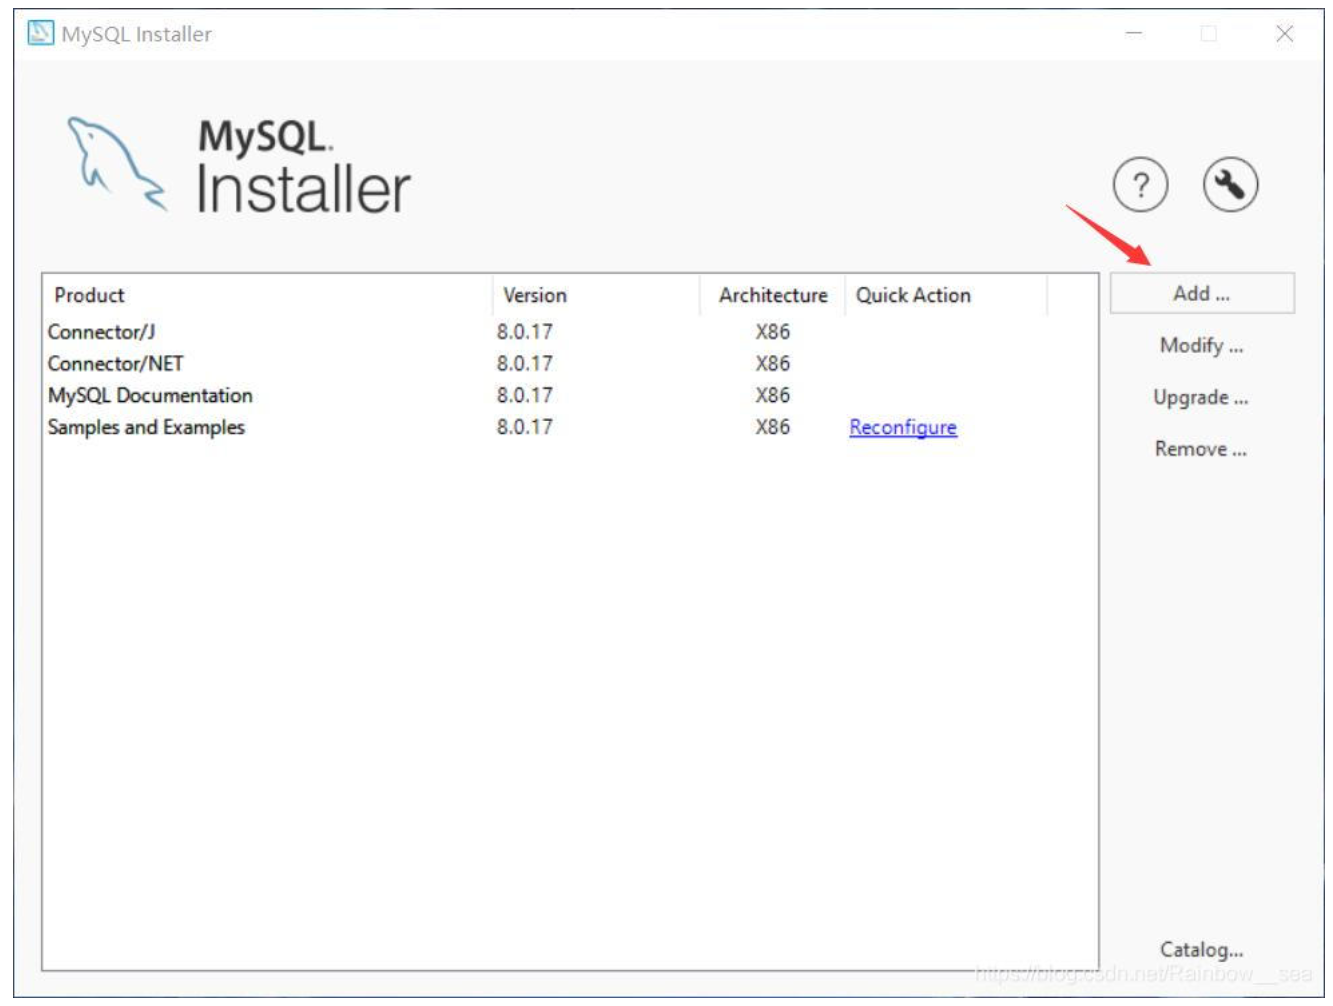Select the MySQL Documentation row
This screenshot has height=1006, width=1333.
[570, 396]
